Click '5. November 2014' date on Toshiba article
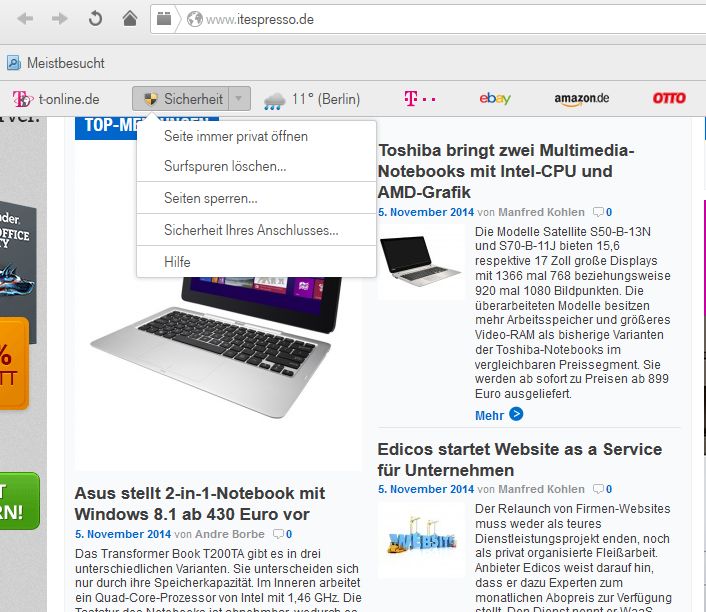 pyautogui.click(x=426, y=212)
